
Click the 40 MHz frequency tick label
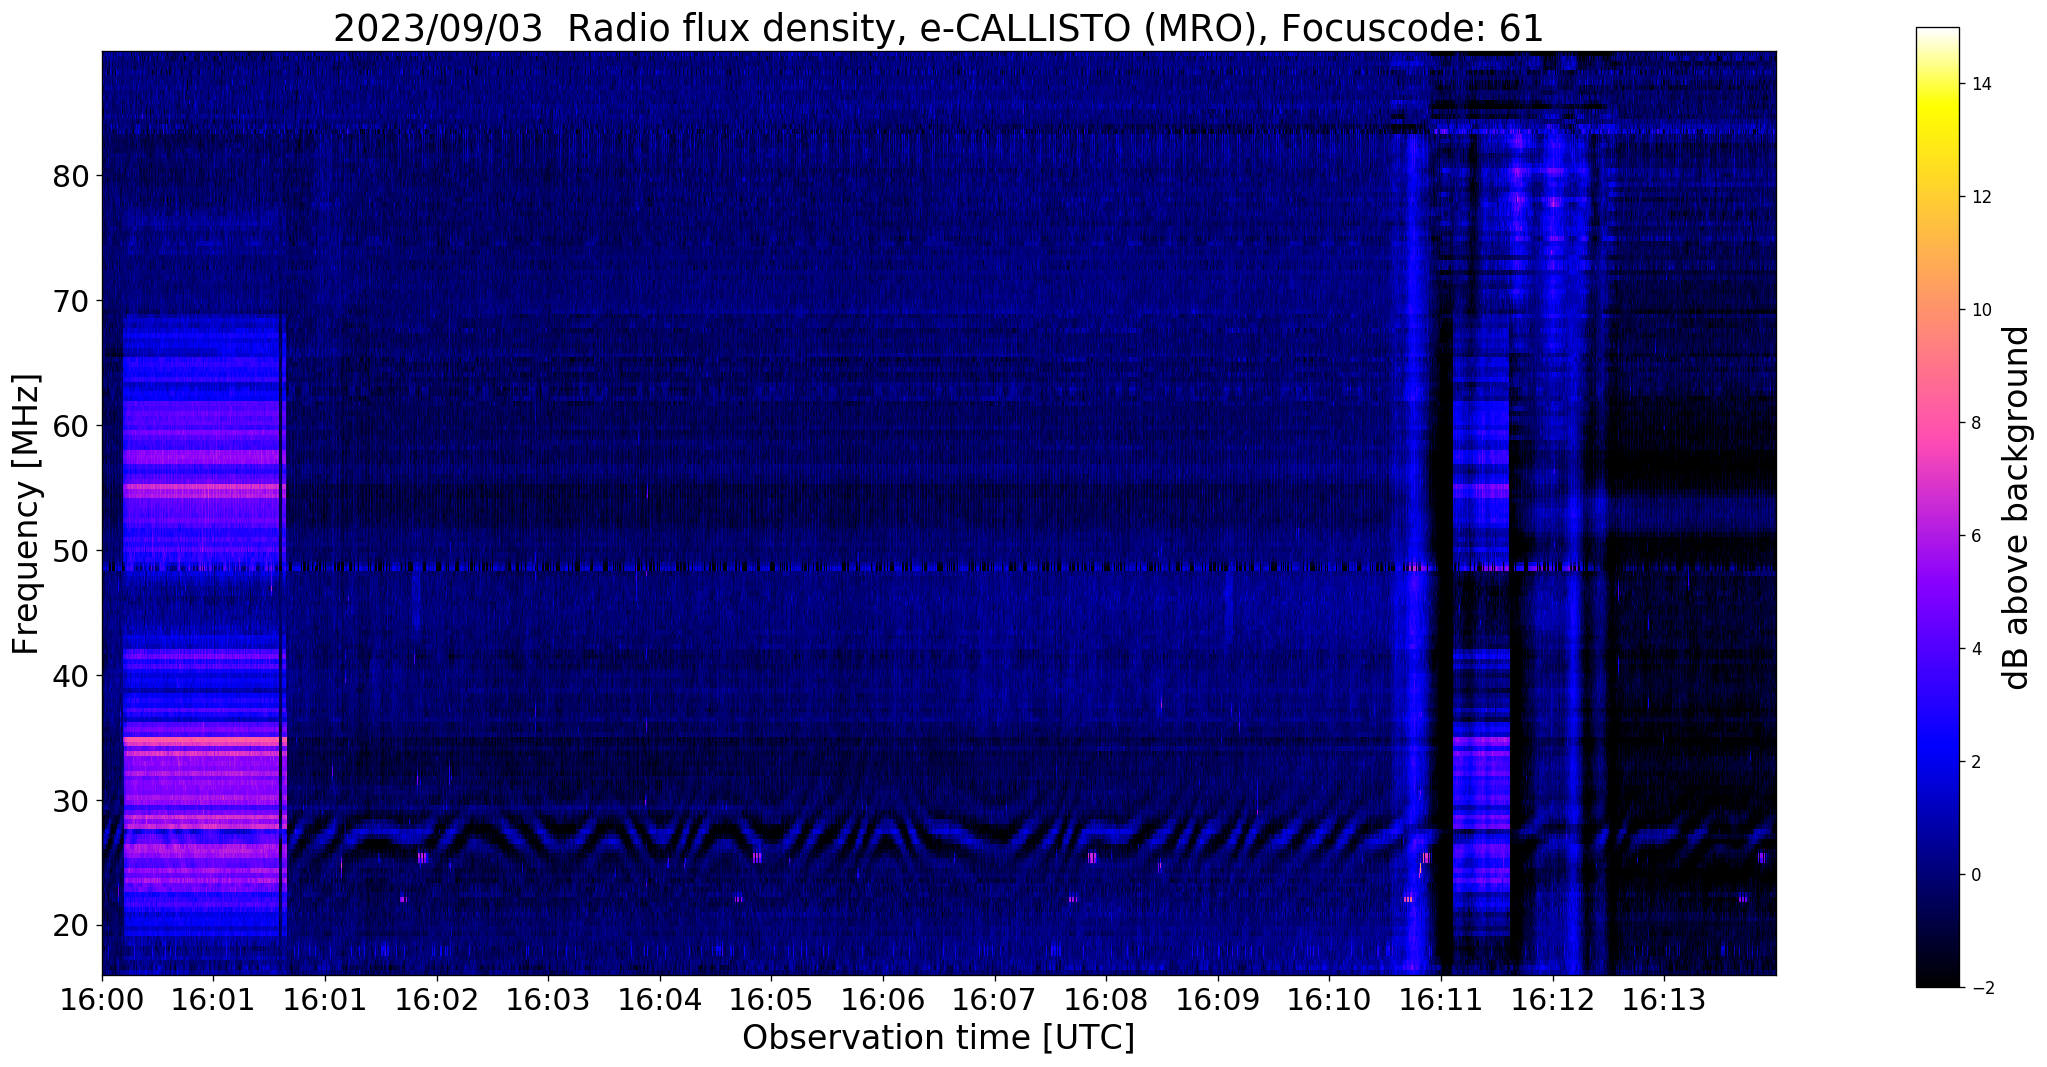pyautogui.click(x=71, y=676)
